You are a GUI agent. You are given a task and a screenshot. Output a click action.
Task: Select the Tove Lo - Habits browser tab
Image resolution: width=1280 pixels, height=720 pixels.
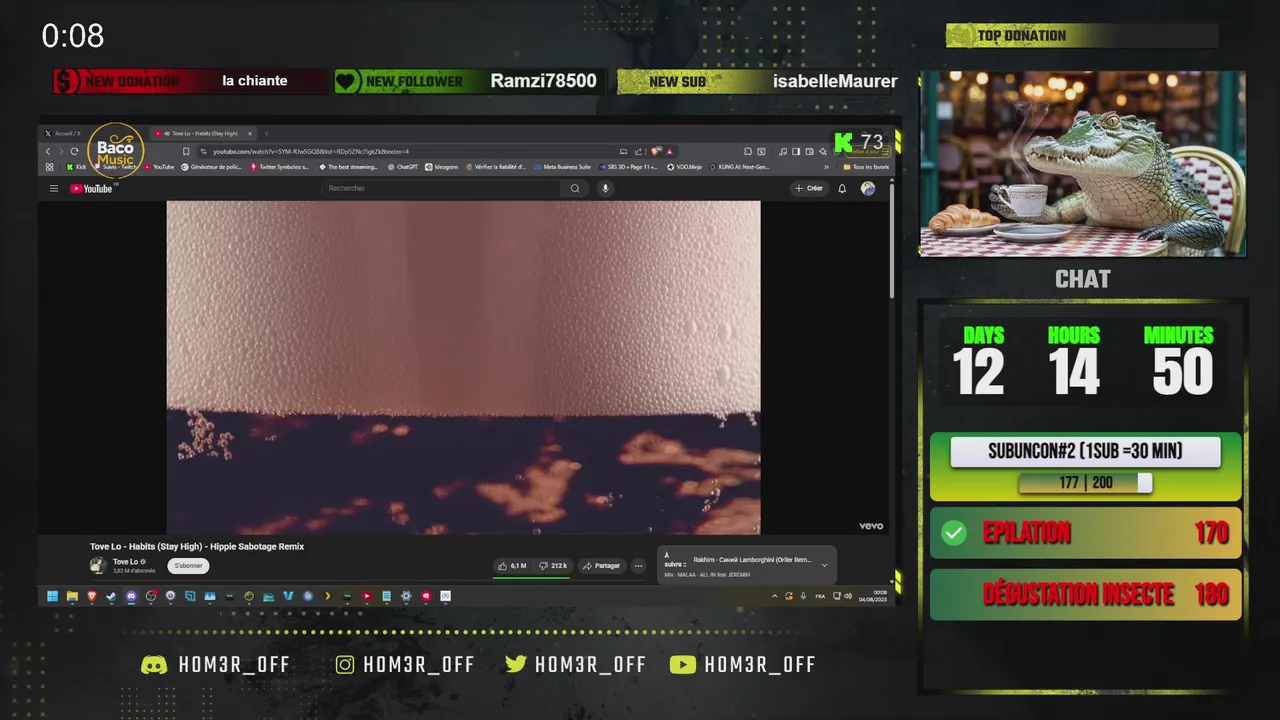(205, 133)
